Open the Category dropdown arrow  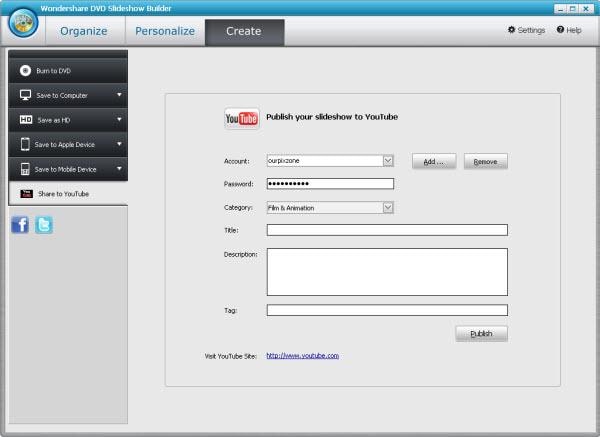[x=388, y=208]
